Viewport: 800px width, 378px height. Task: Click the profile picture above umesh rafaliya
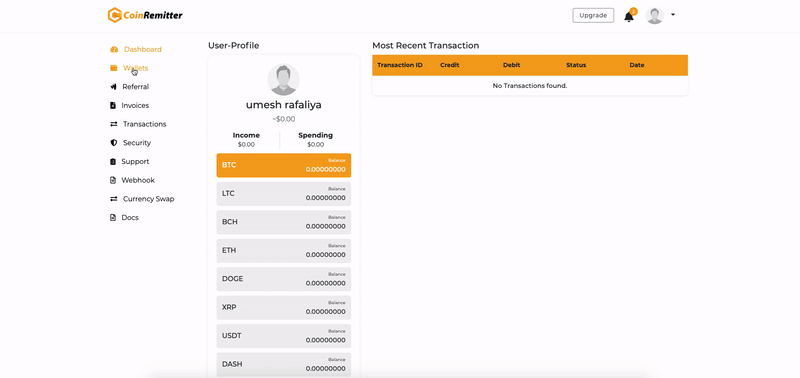[x=284, y=80]
